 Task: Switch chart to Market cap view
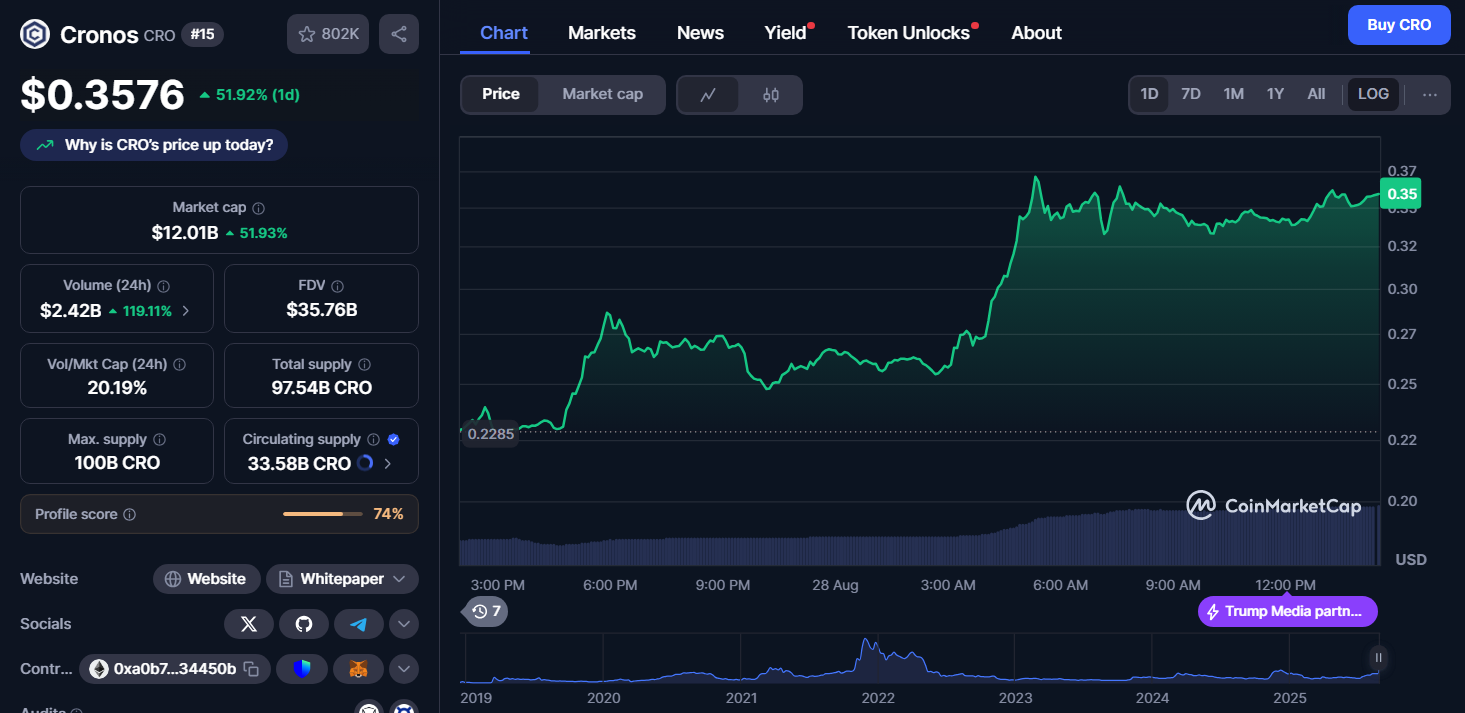(x=602, y=94)
